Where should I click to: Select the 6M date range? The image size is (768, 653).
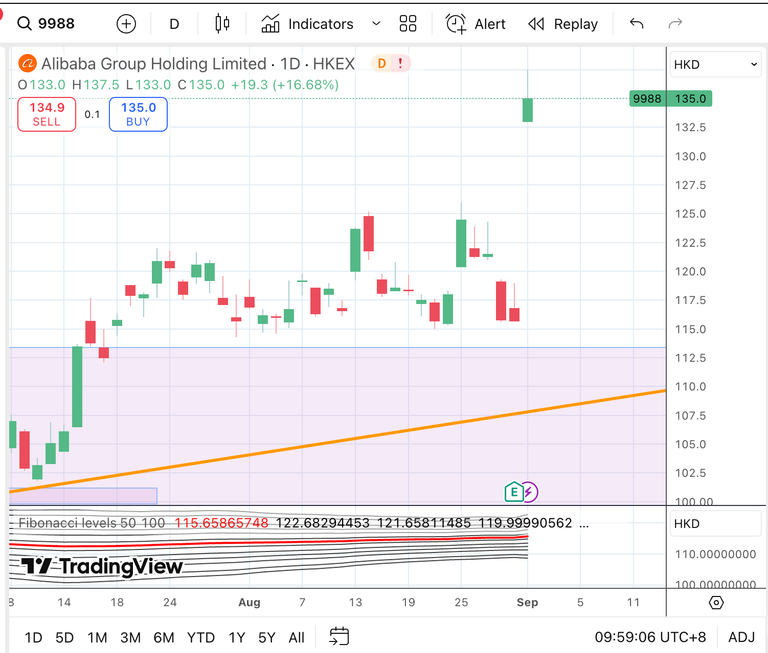pos(164,637)
